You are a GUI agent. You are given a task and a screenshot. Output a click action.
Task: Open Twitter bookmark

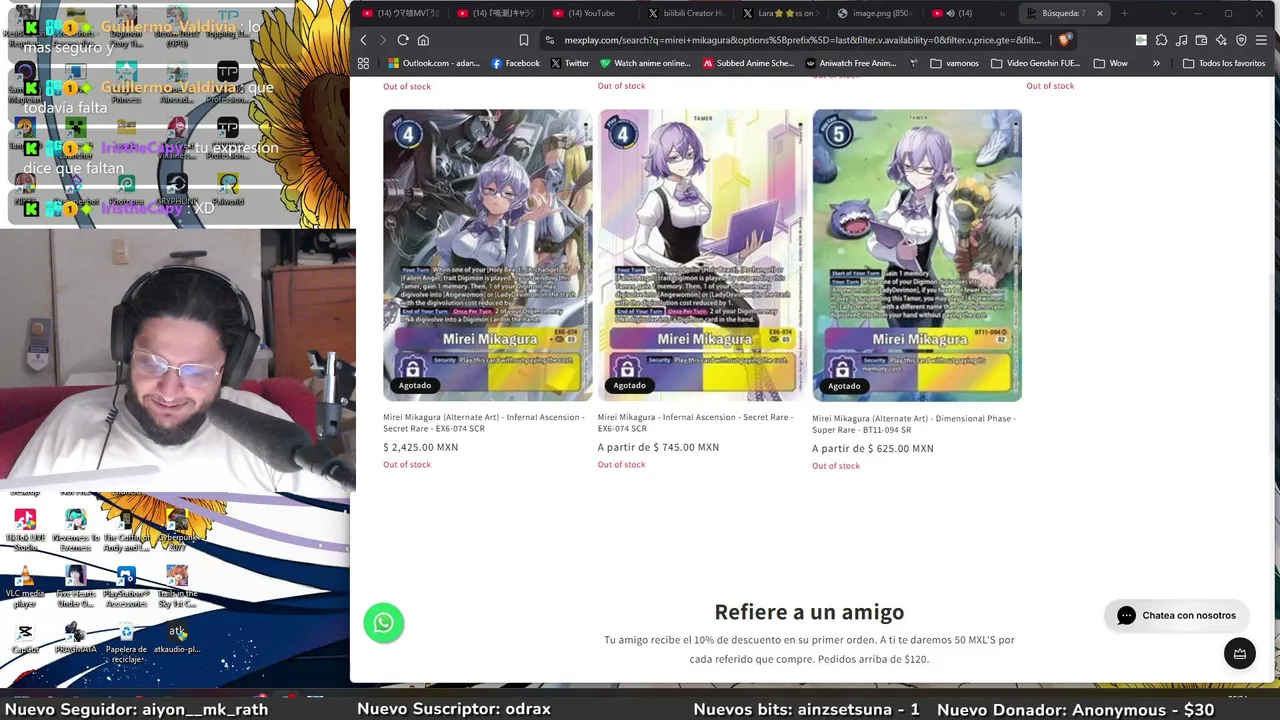569,63
